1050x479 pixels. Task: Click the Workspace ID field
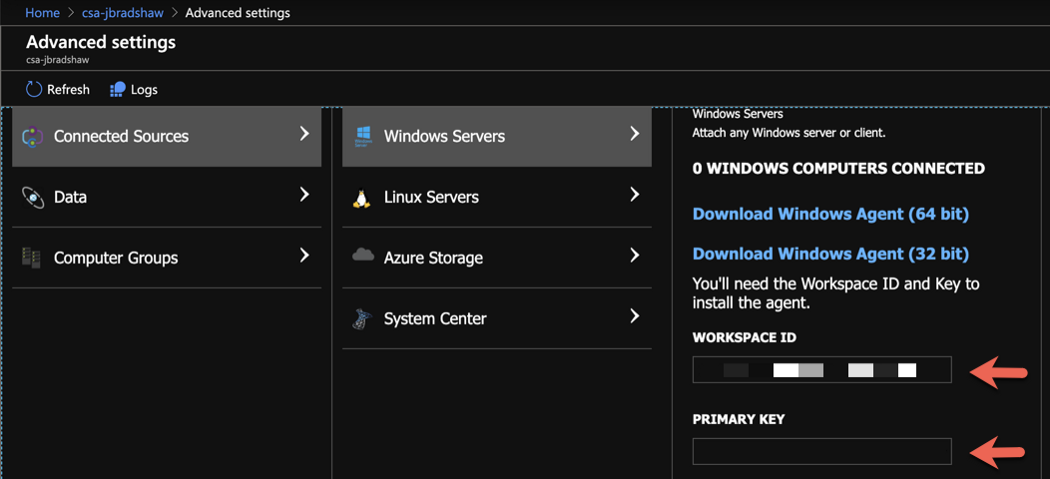pyautogui.click(x=821, y=370)
